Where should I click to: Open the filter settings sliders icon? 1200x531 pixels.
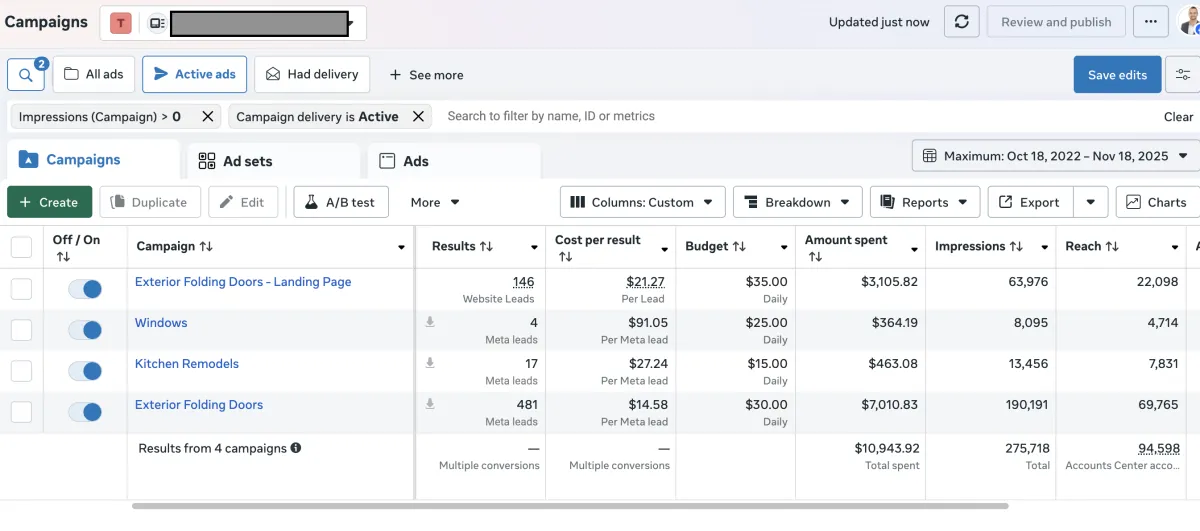pos(1184,75)
